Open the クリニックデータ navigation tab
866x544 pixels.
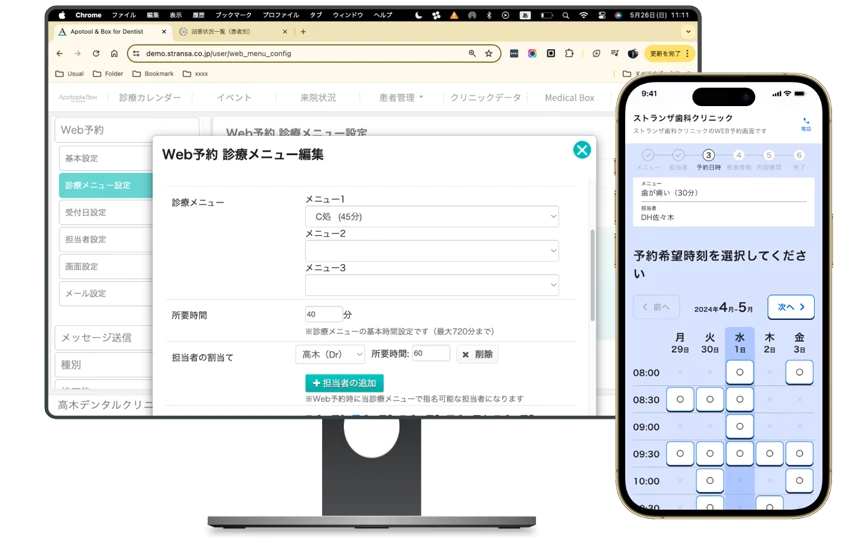tap(485, 98)
